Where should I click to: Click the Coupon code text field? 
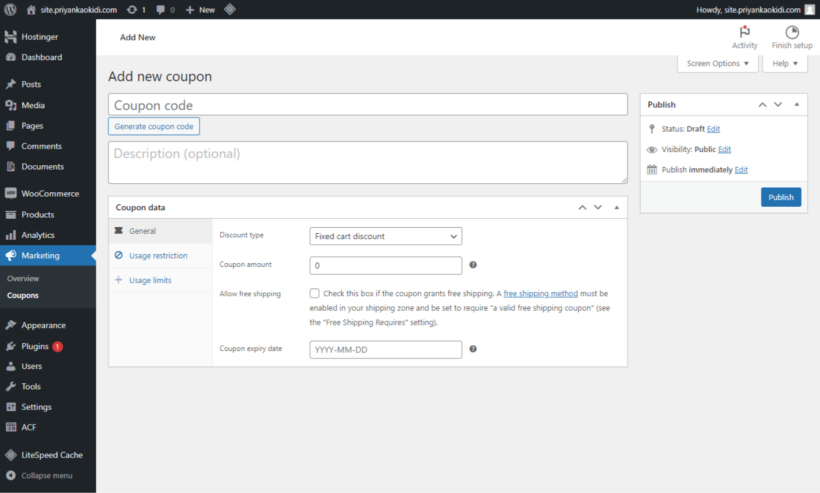368,105
